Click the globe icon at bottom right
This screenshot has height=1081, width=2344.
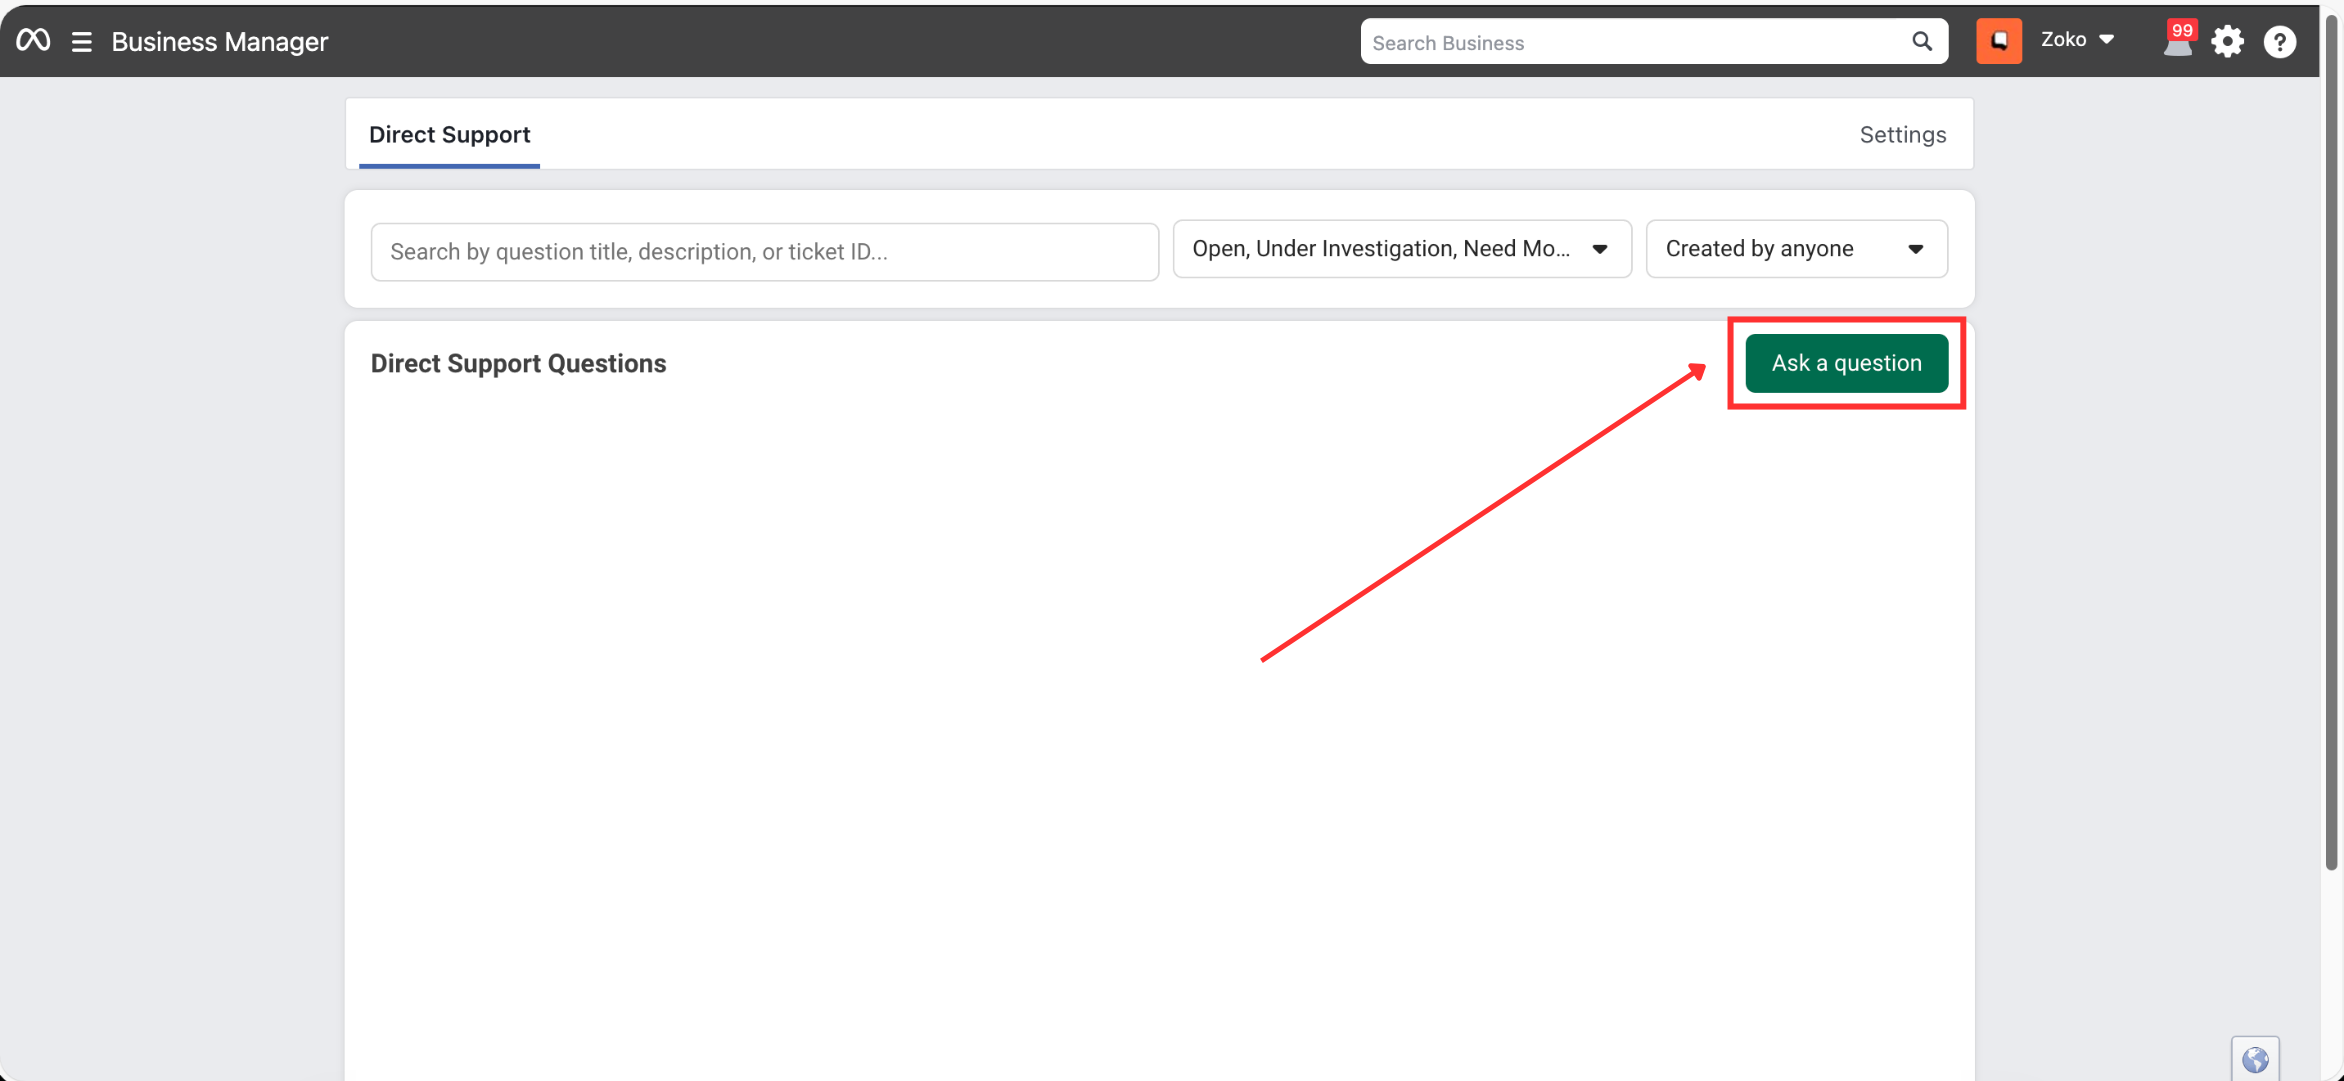coord(2255,1059)
